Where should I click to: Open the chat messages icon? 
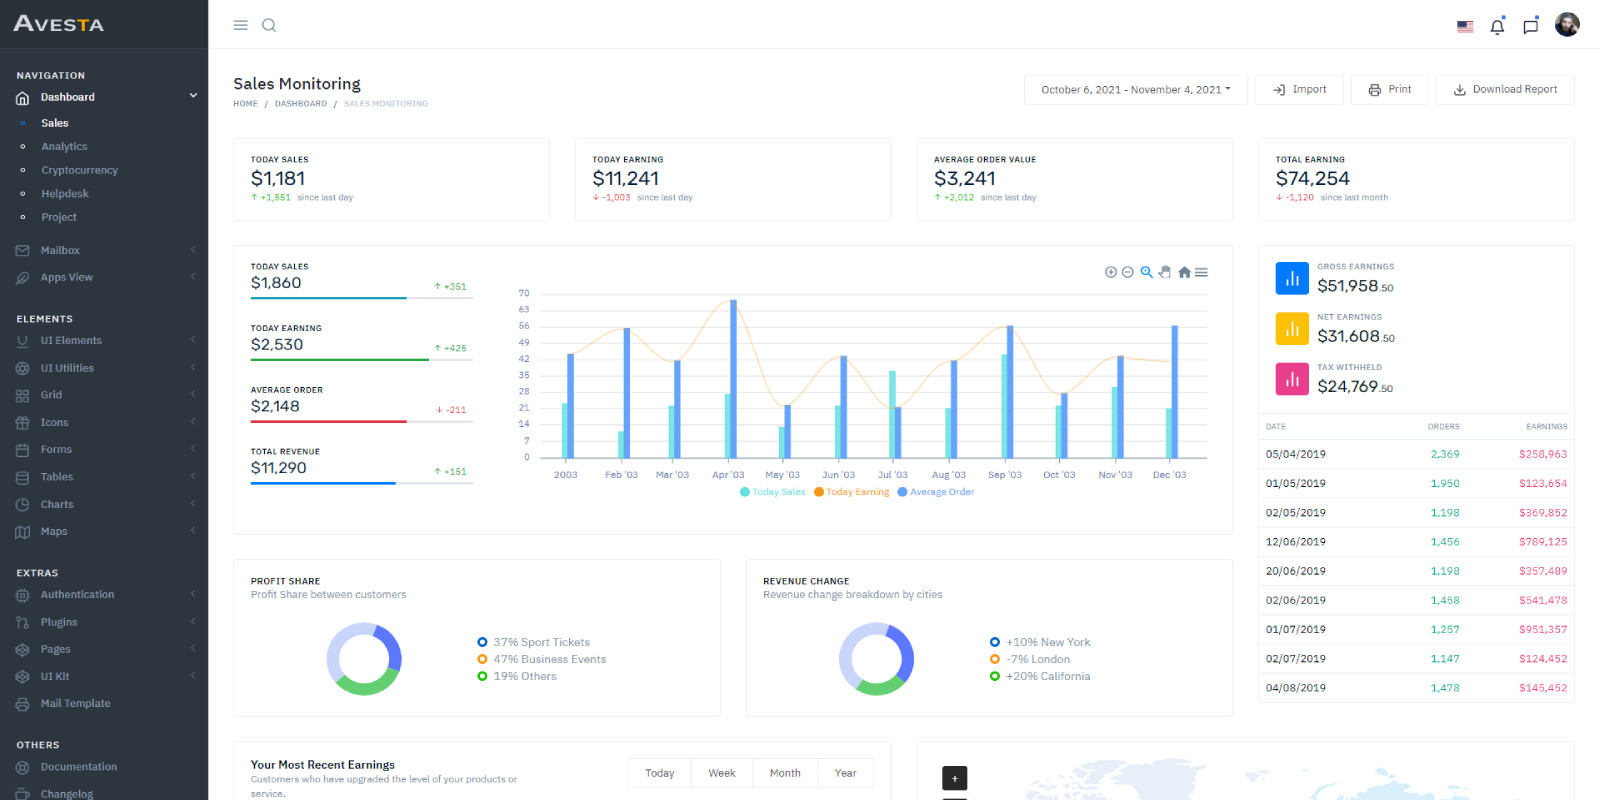(x=1530, y=27)
